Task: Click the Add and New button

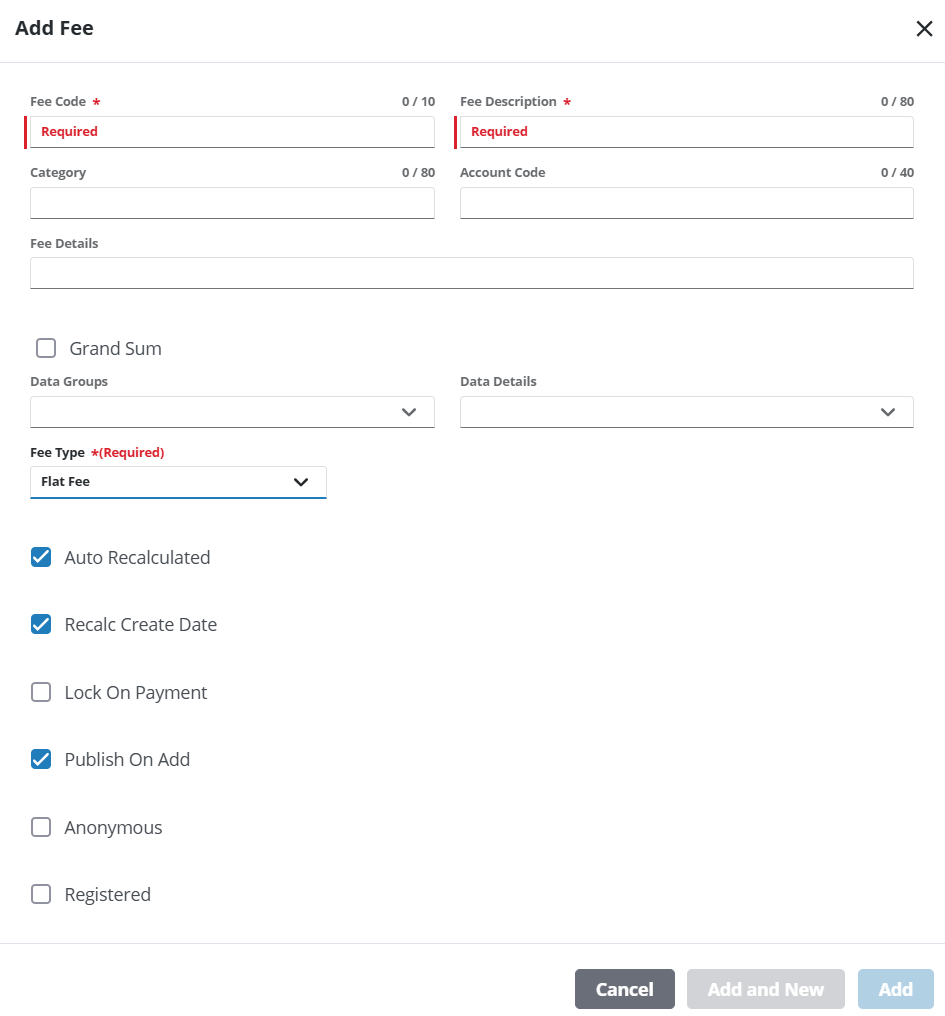Action: tap(765, 989)
